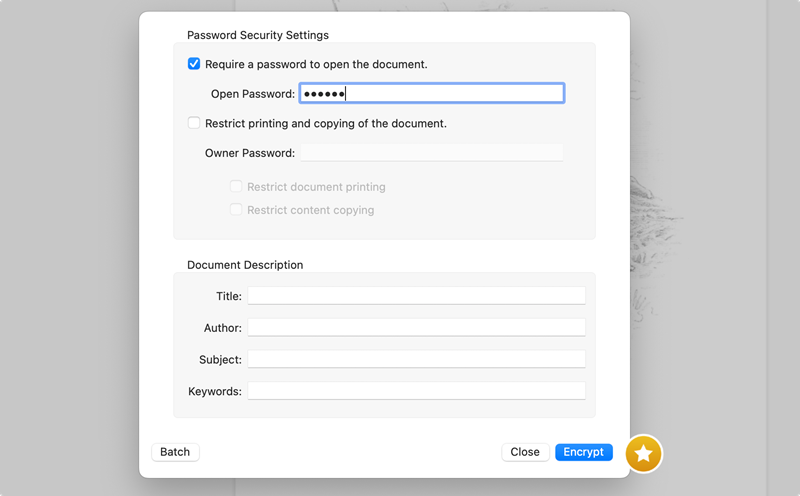
Task: Click the "Open Password:" label text
Action: 253,94
